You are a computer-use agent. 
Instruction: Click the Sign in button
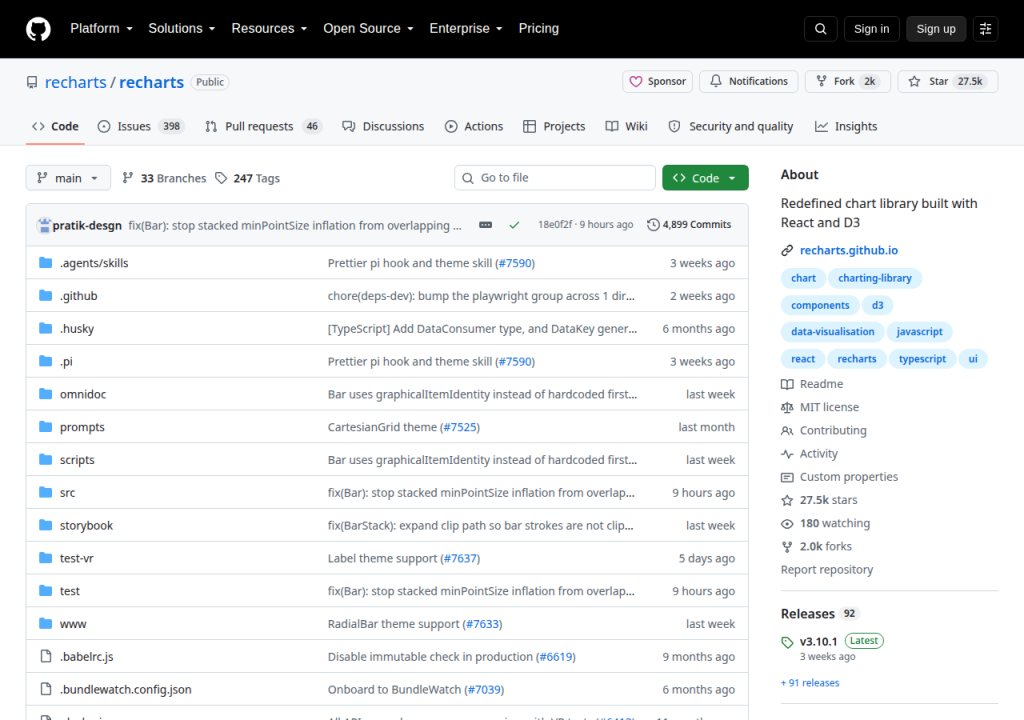pos(871,29)
